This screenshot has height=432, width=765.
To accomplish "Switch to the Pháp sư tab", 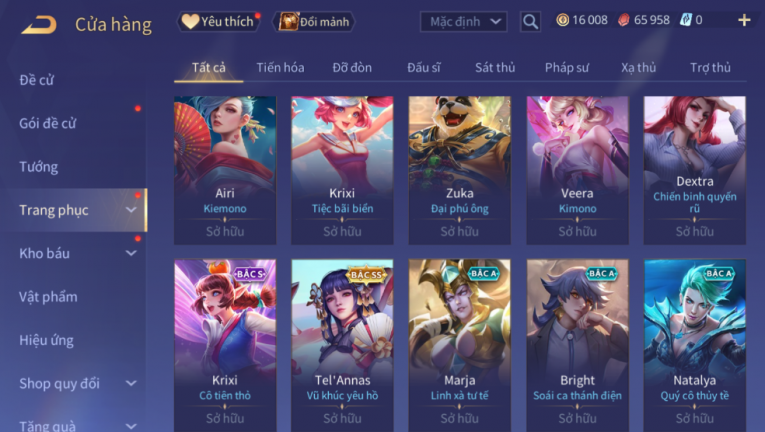I will click(x=566, y=67).
